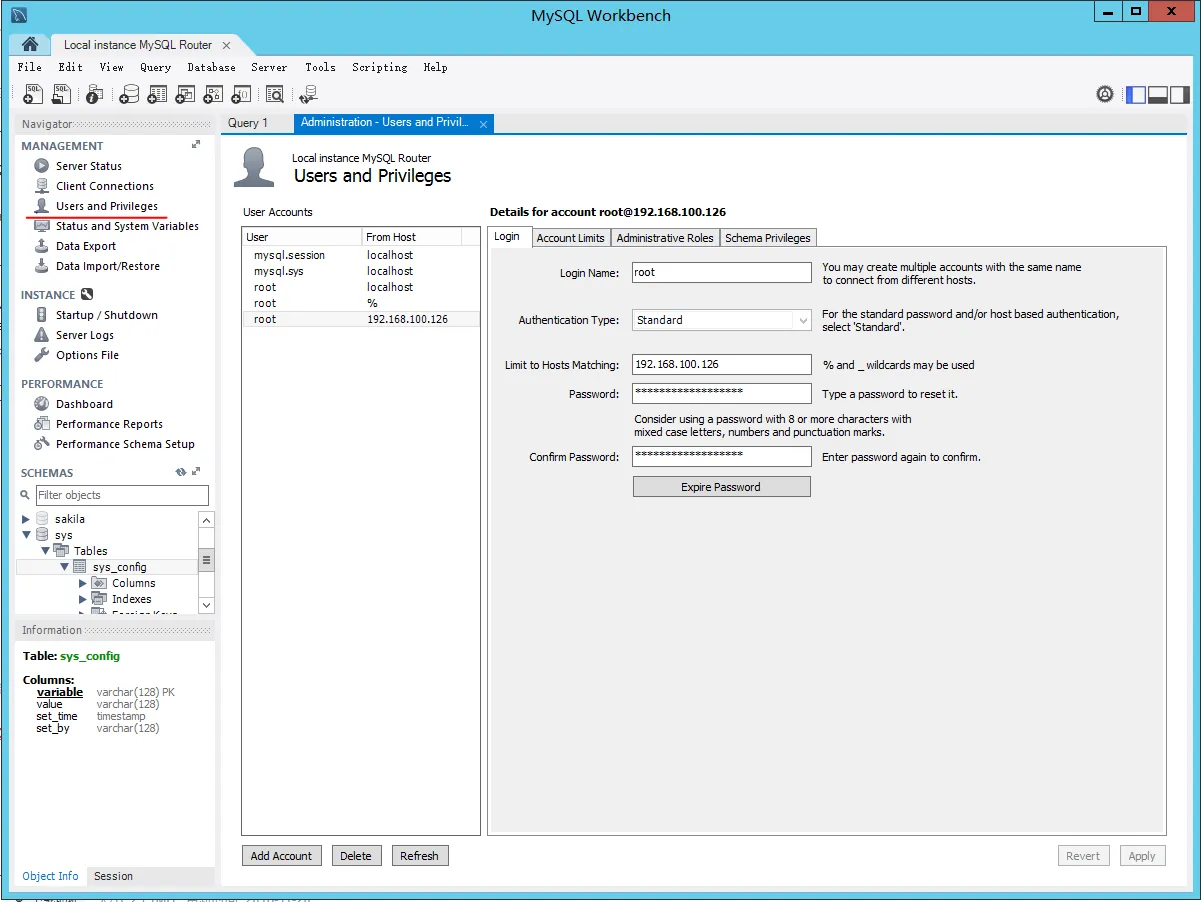This screenshot has width=1202, height=902.
Task: Expand the sakila schema node
Action: 26,519
